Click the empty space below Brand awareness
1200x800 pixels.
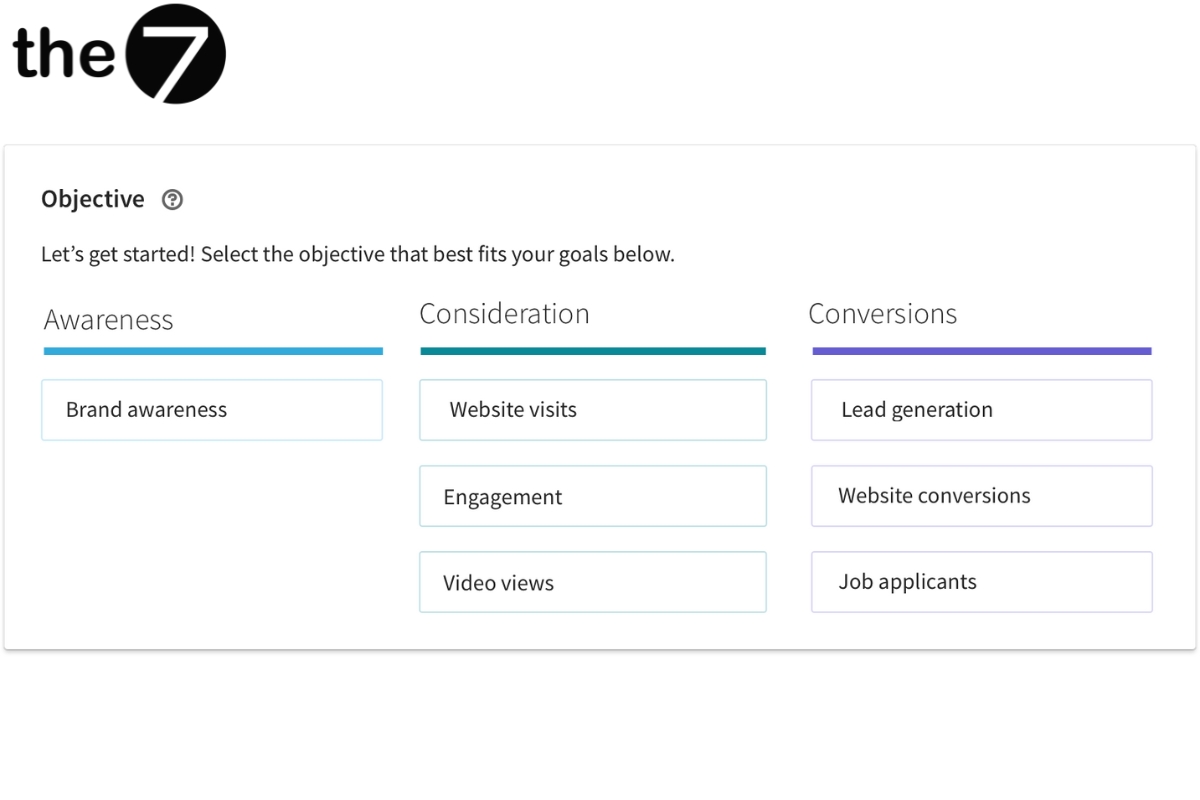[212, 530]
